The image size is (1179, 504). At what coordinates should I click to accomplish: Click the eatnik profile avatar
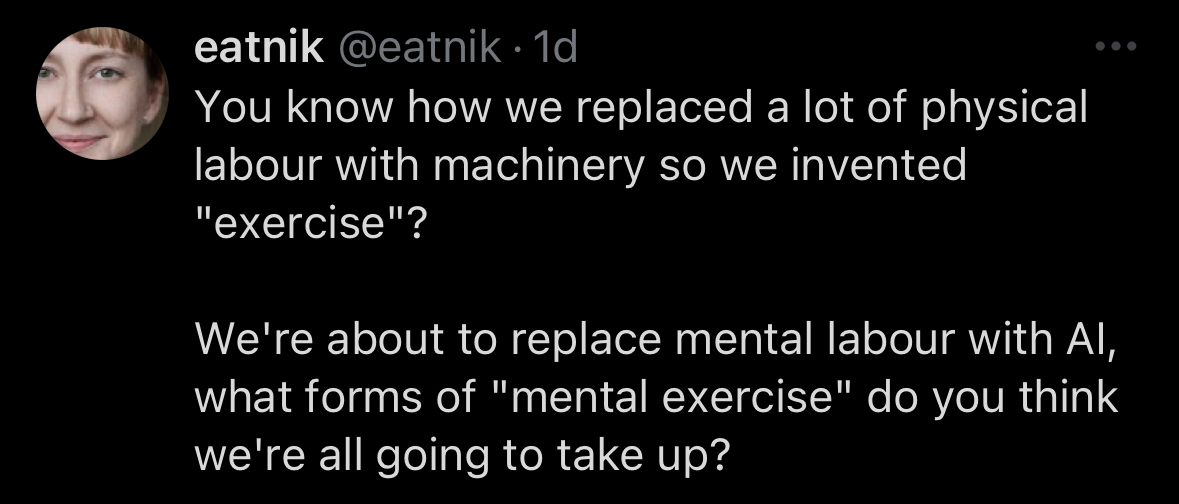102,93
